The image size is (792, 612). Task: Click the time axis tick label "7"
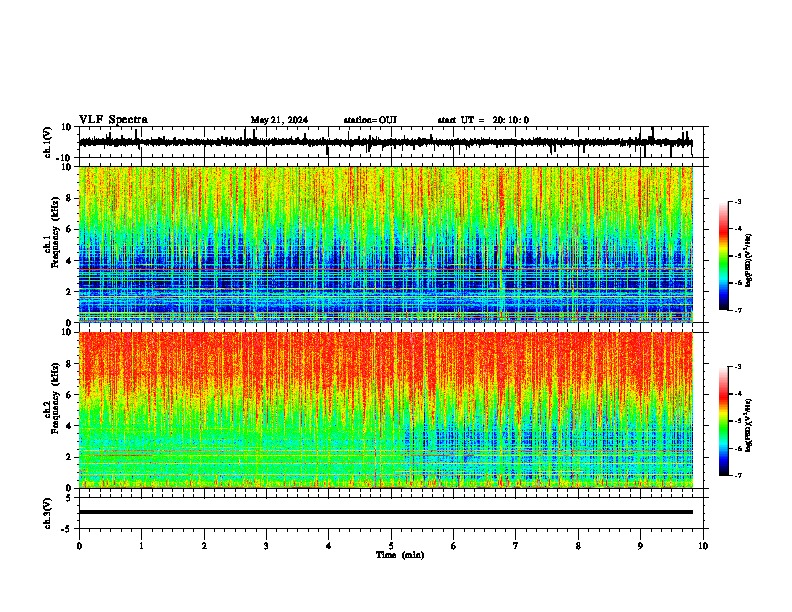(x=516, y=545)
